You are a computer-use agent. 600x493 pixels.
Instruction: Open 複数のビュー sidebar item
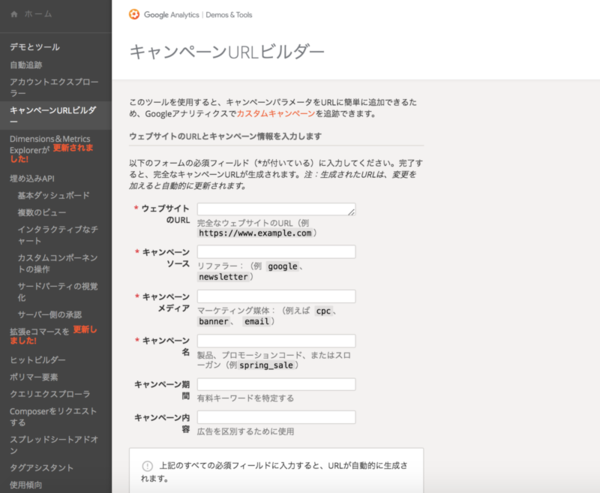coord(42,212)
